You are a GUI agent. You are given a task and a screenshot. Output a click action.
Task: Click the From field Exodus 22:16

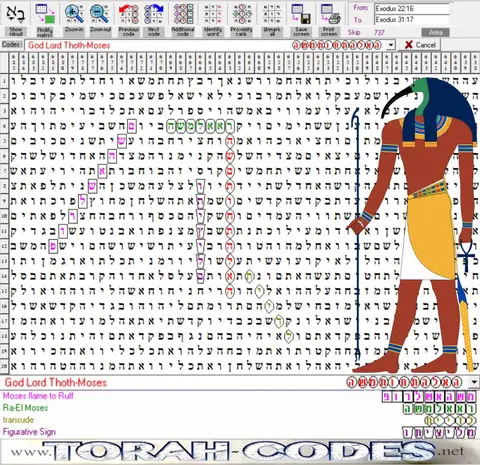pyautogui.click(x=411, y=9)
